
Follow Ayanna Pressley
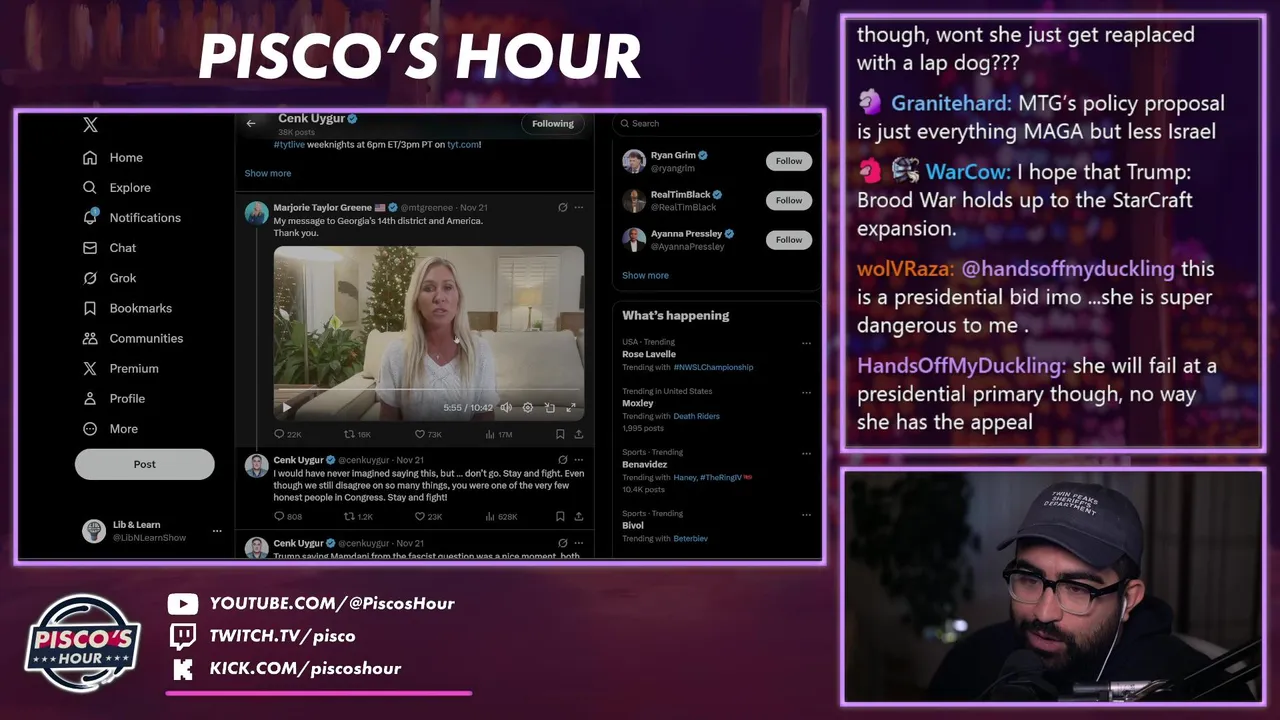[x=789, y=239]
